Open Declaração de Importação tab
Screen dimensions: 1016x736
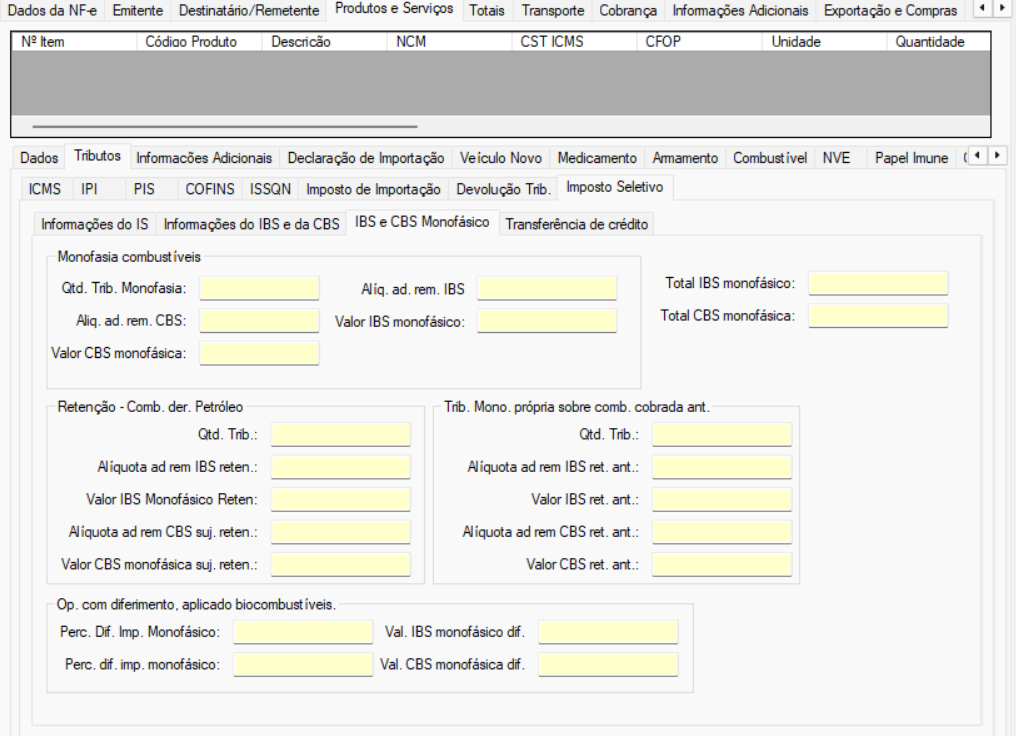(365, 158)
